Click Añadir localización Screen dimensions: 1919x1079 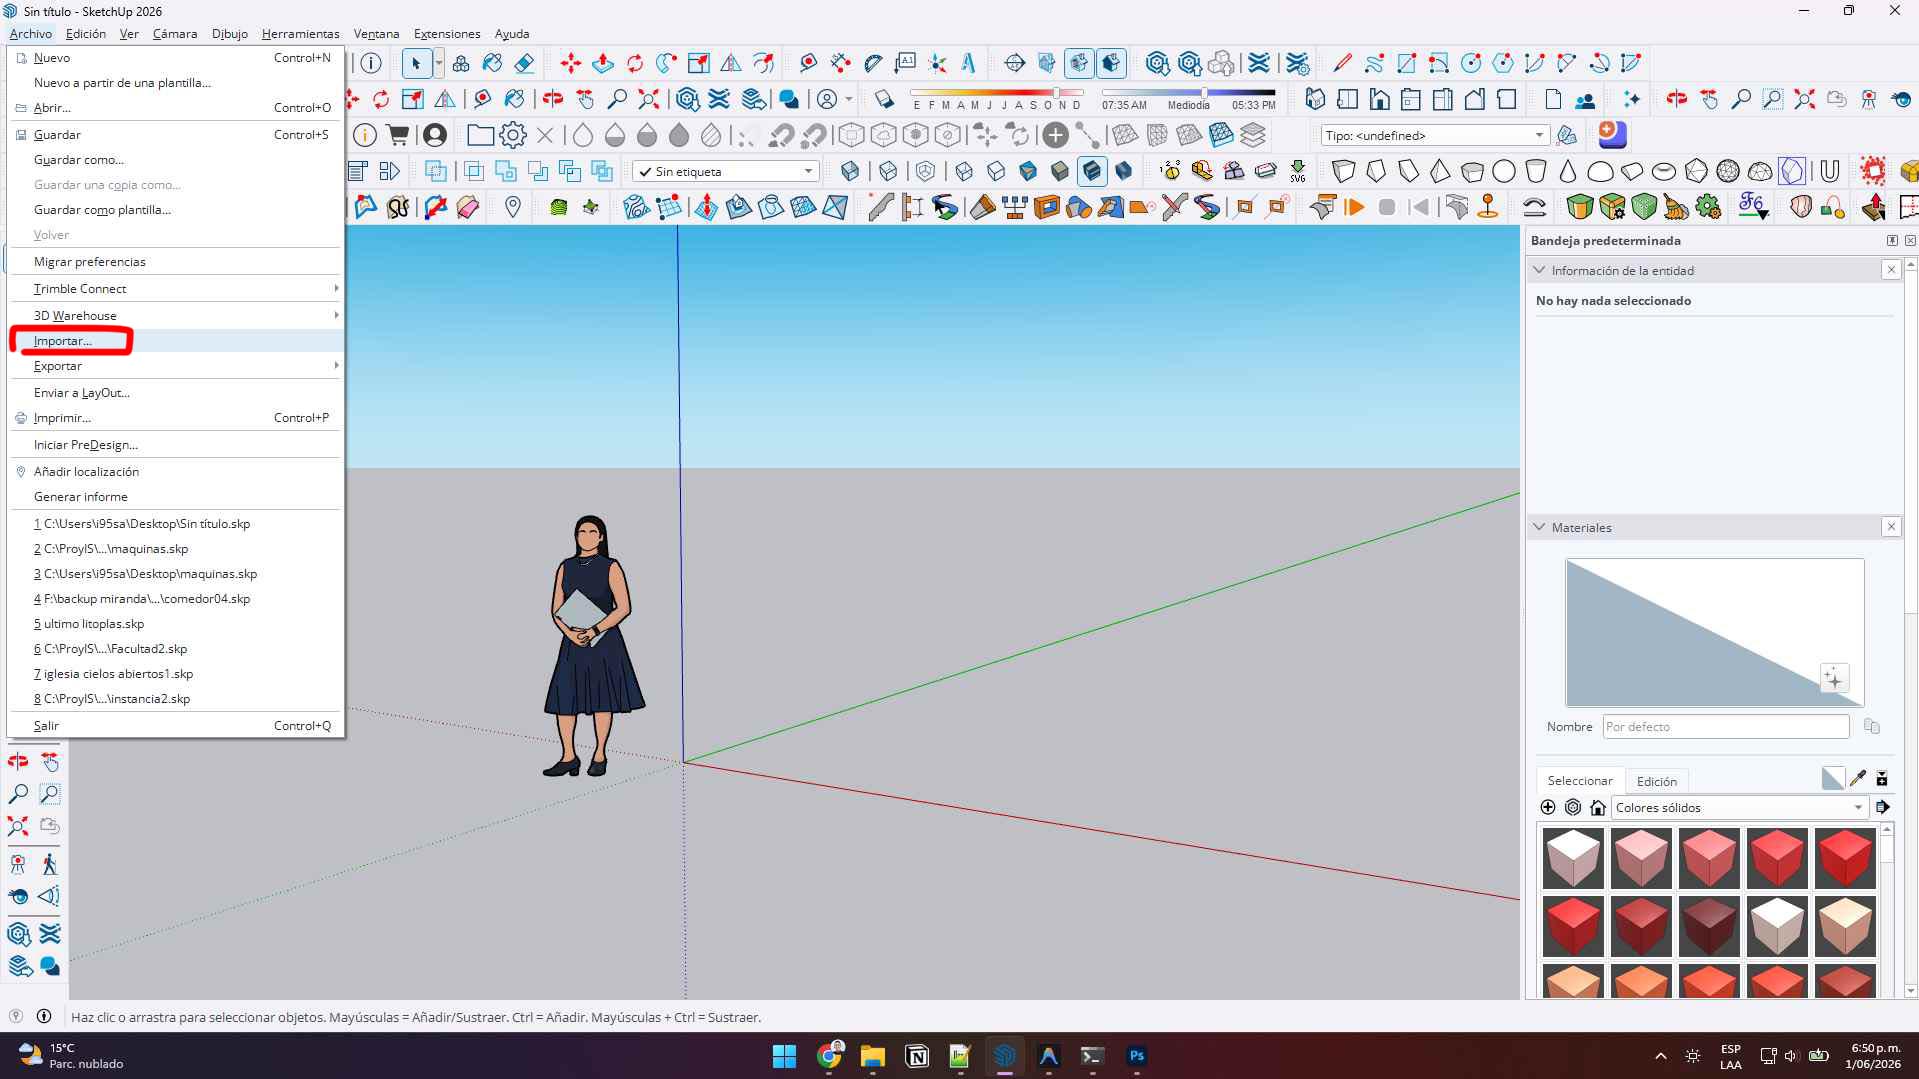176,472
